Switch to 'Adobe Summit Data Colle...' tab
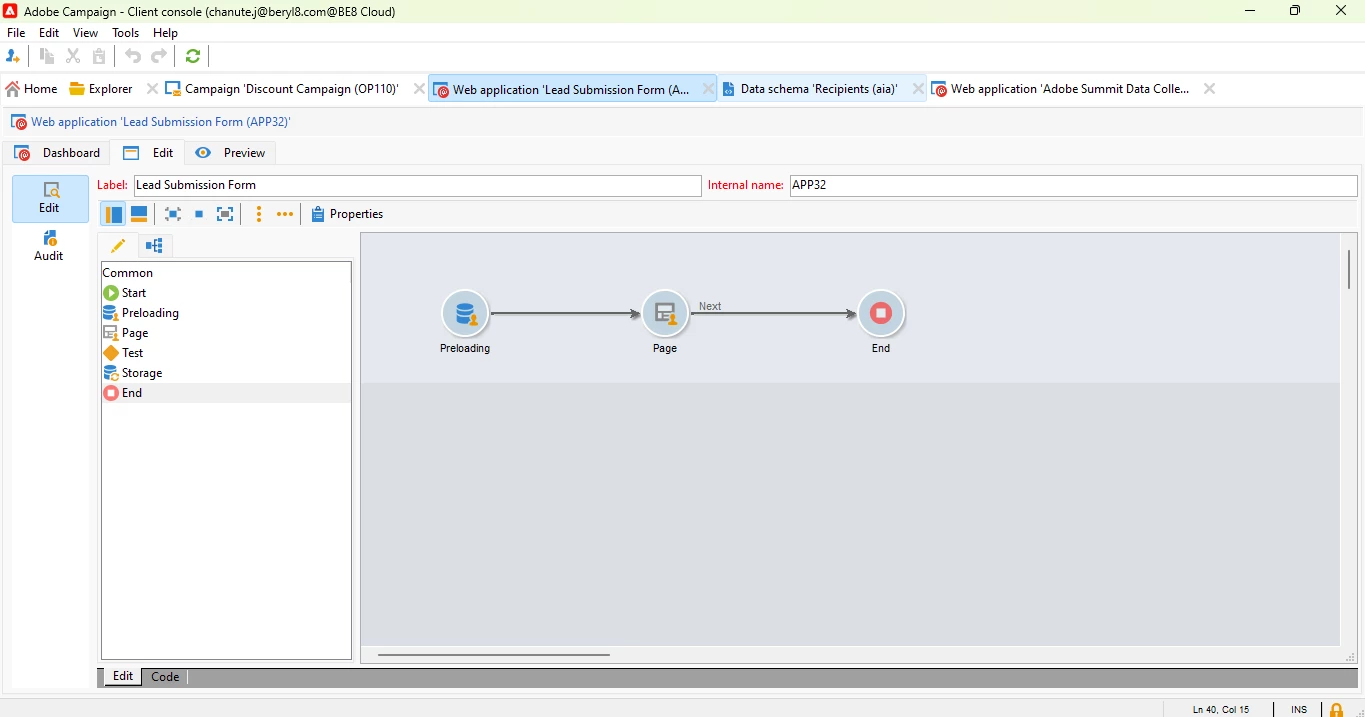 click(1061, 89)
